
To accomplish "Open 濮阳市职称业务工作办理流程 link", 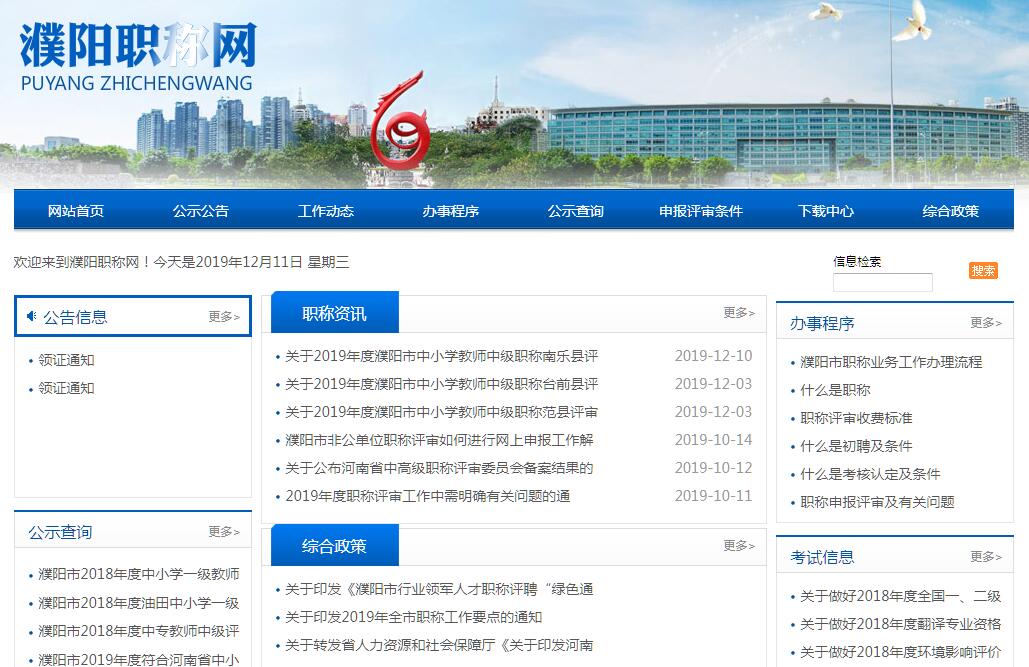I will click(x=891, y=362).
